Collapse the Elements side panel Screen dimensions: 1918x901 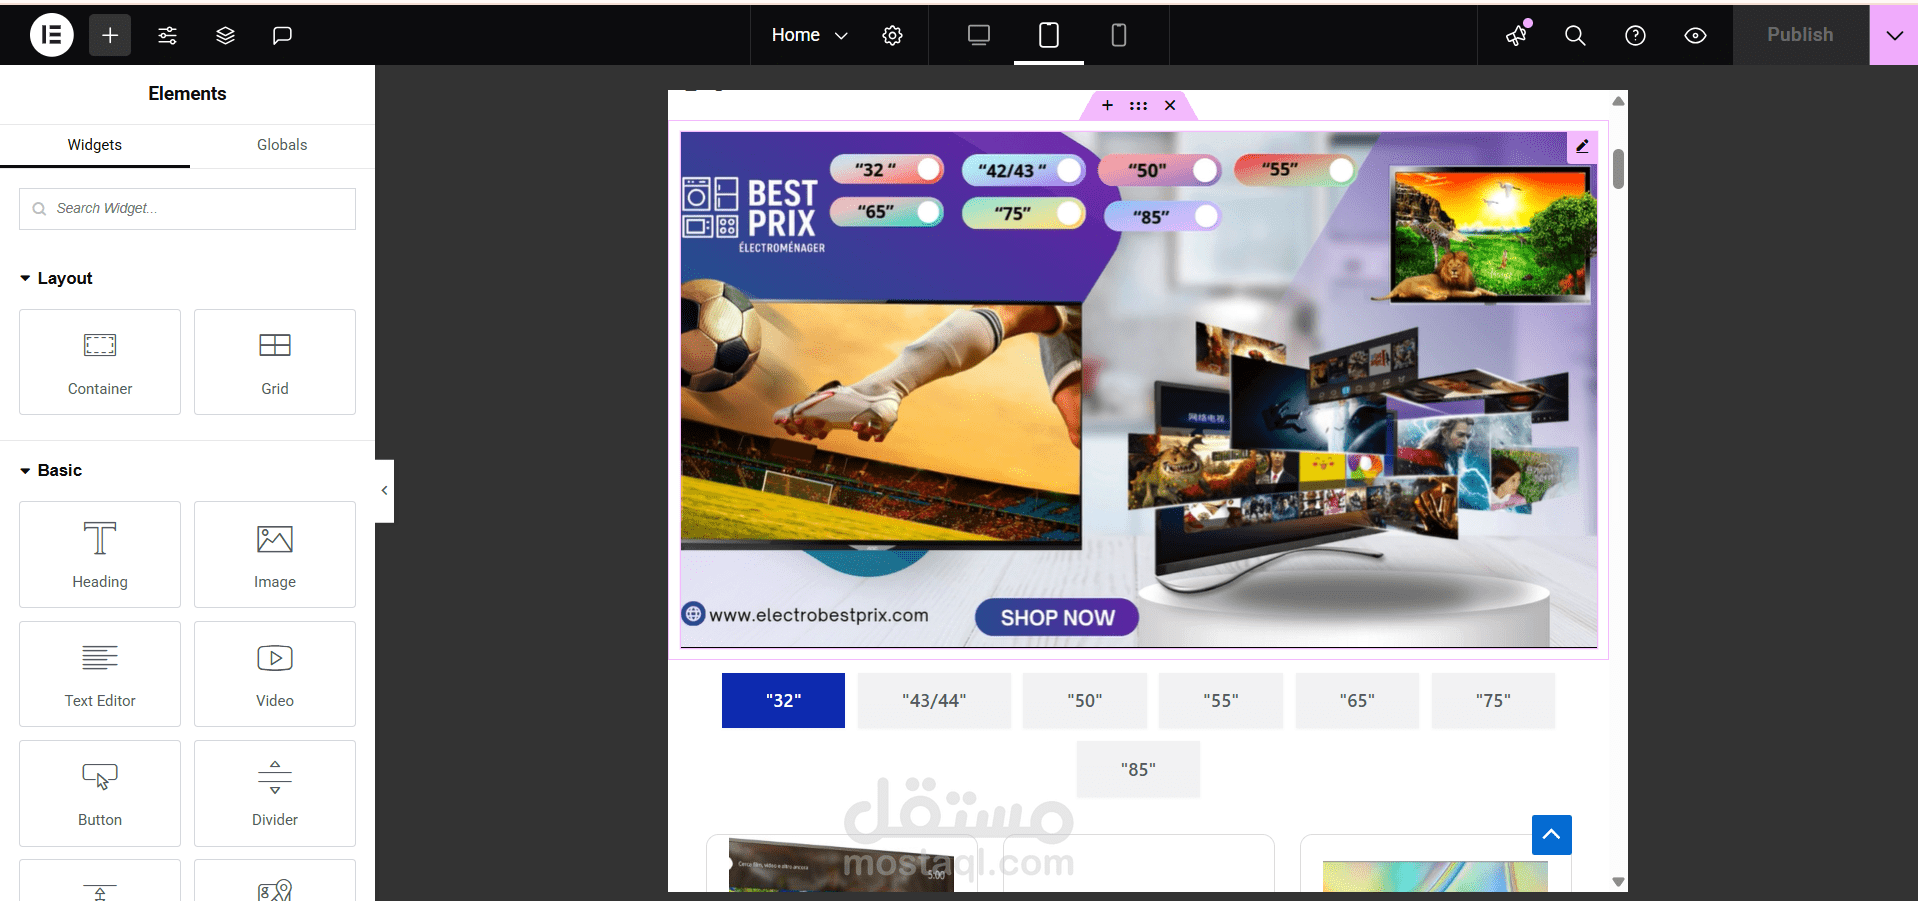(384, 491)
